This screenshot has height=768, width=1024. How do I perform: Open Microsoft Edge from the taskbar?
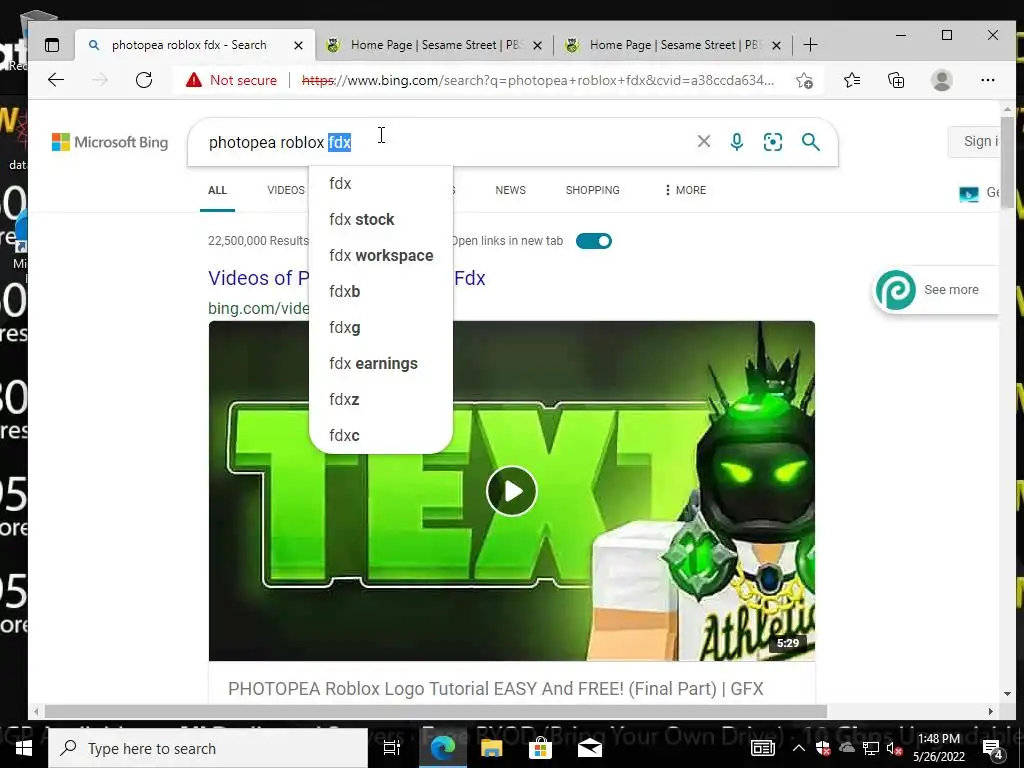442,748
